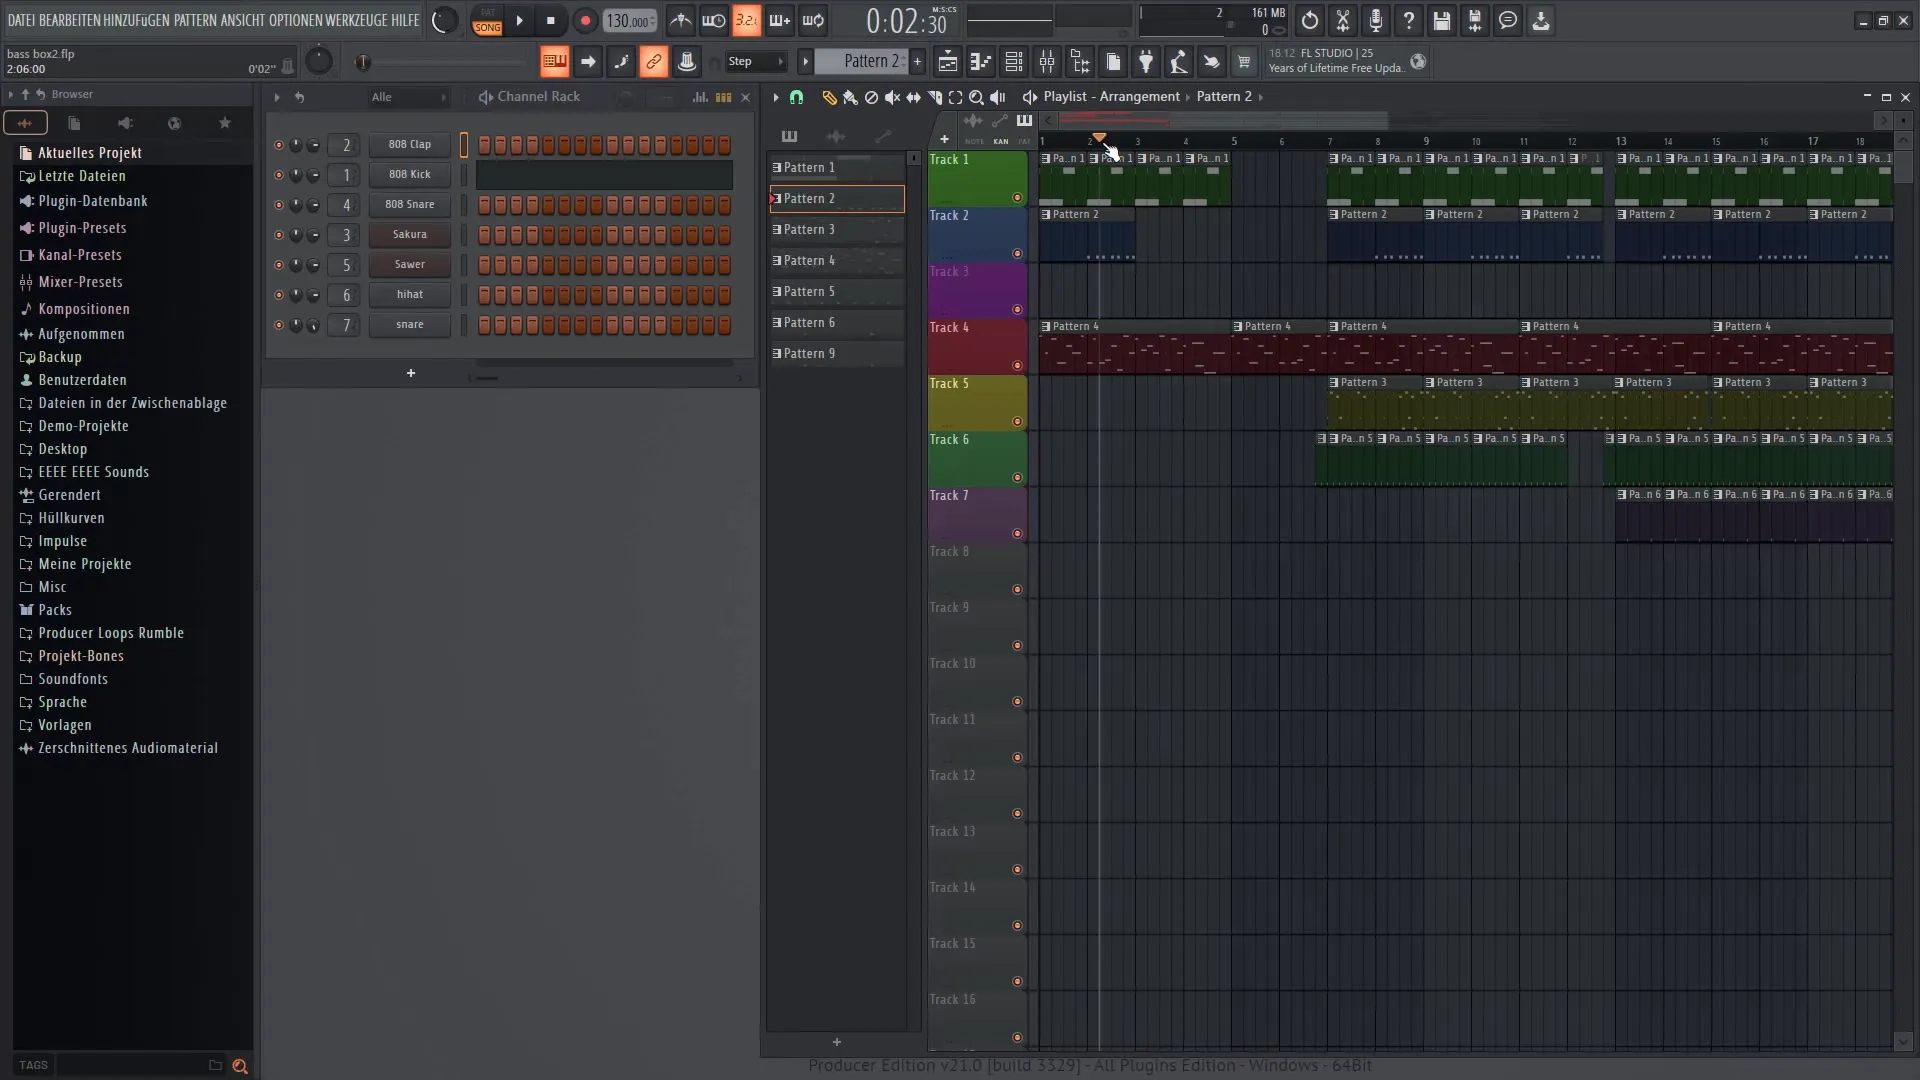Select the Magnet snap icon
The width and height of the screenshot is (1920, 1080).
(x=795, y=96)
